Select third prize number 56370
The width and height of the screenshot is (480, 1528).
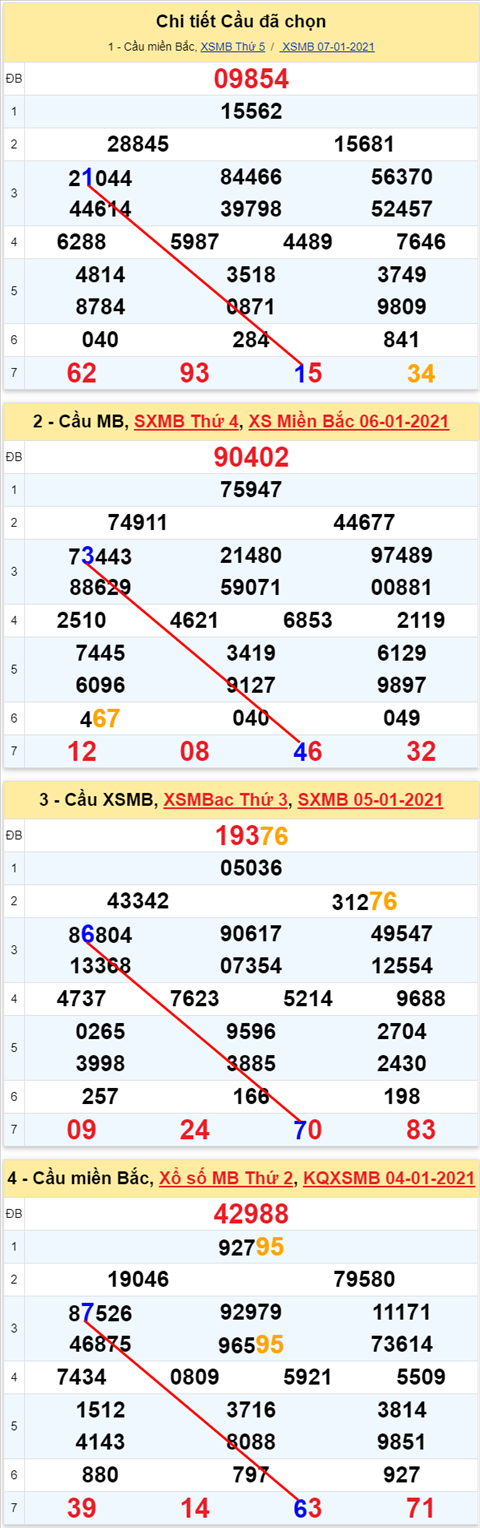(x=401, y=177)
